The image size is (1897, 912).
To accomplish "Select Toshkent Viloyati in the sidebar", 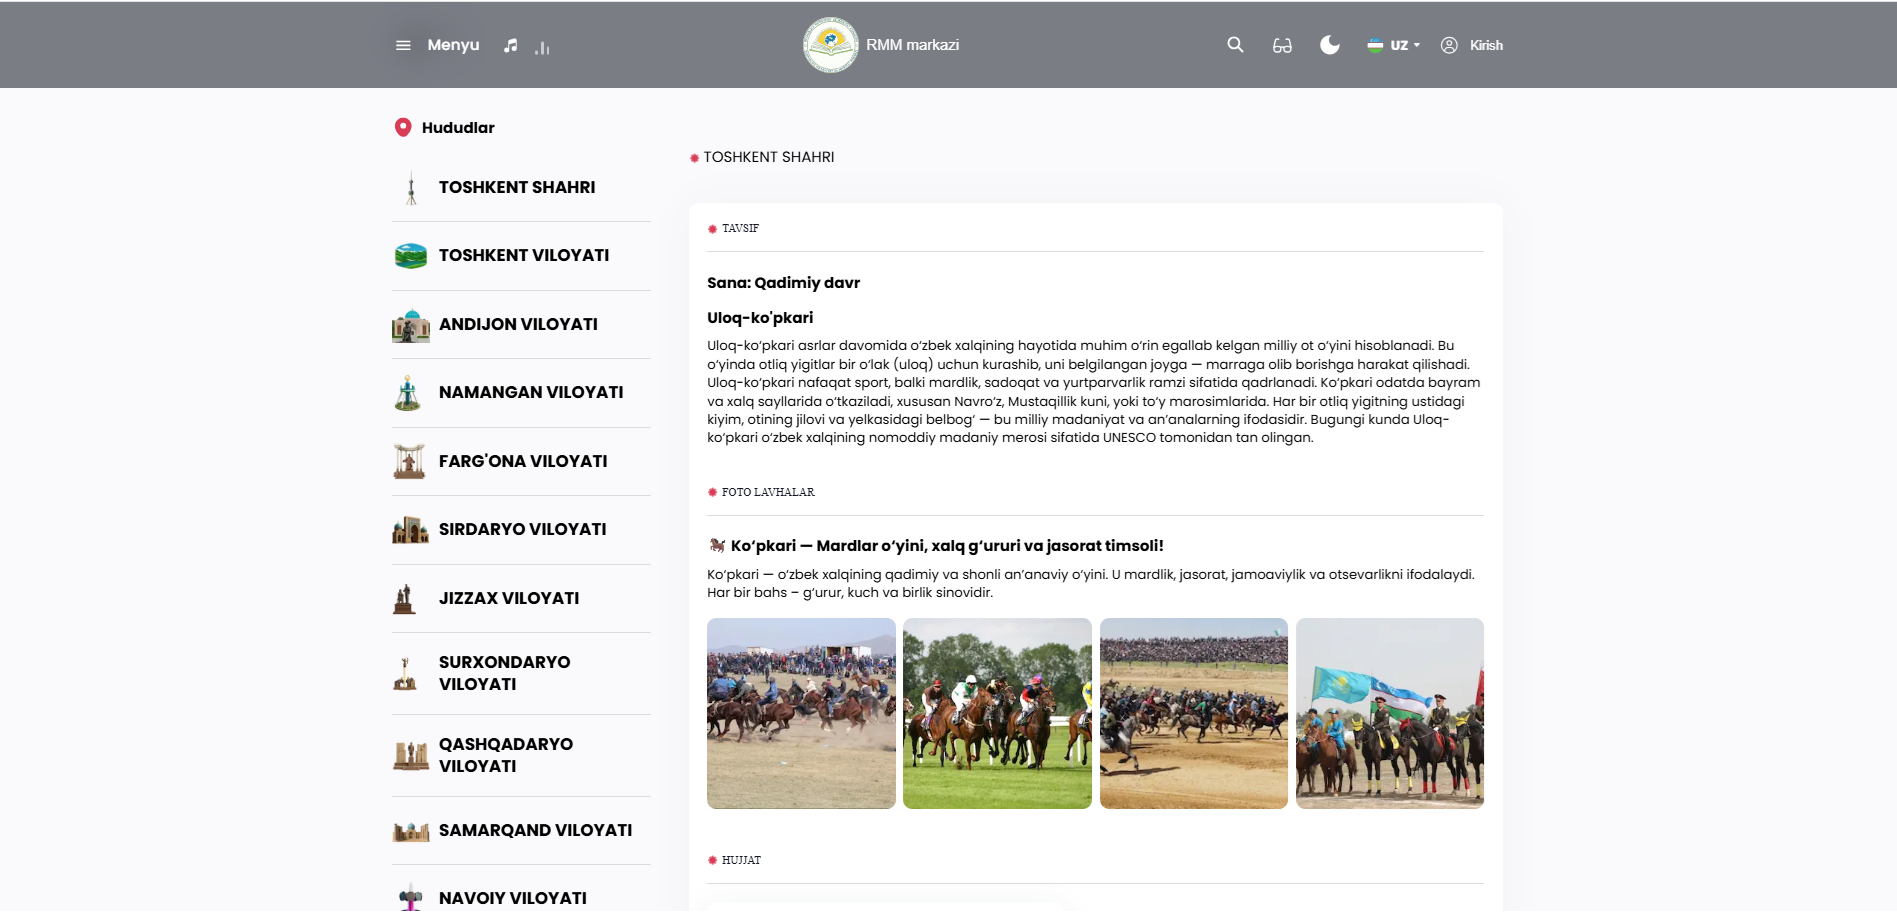I will pos(524,255).
